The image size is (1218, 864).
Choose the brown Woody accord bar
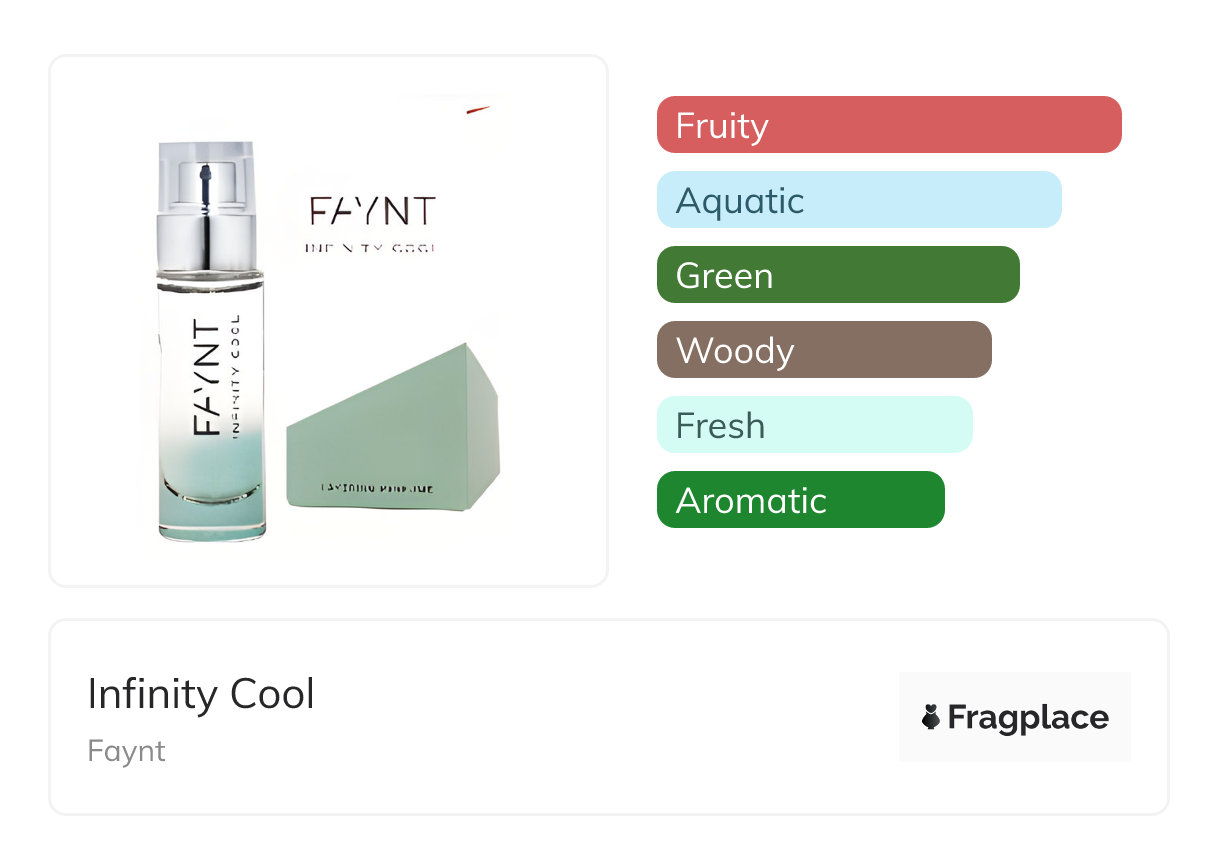[823, 350]
